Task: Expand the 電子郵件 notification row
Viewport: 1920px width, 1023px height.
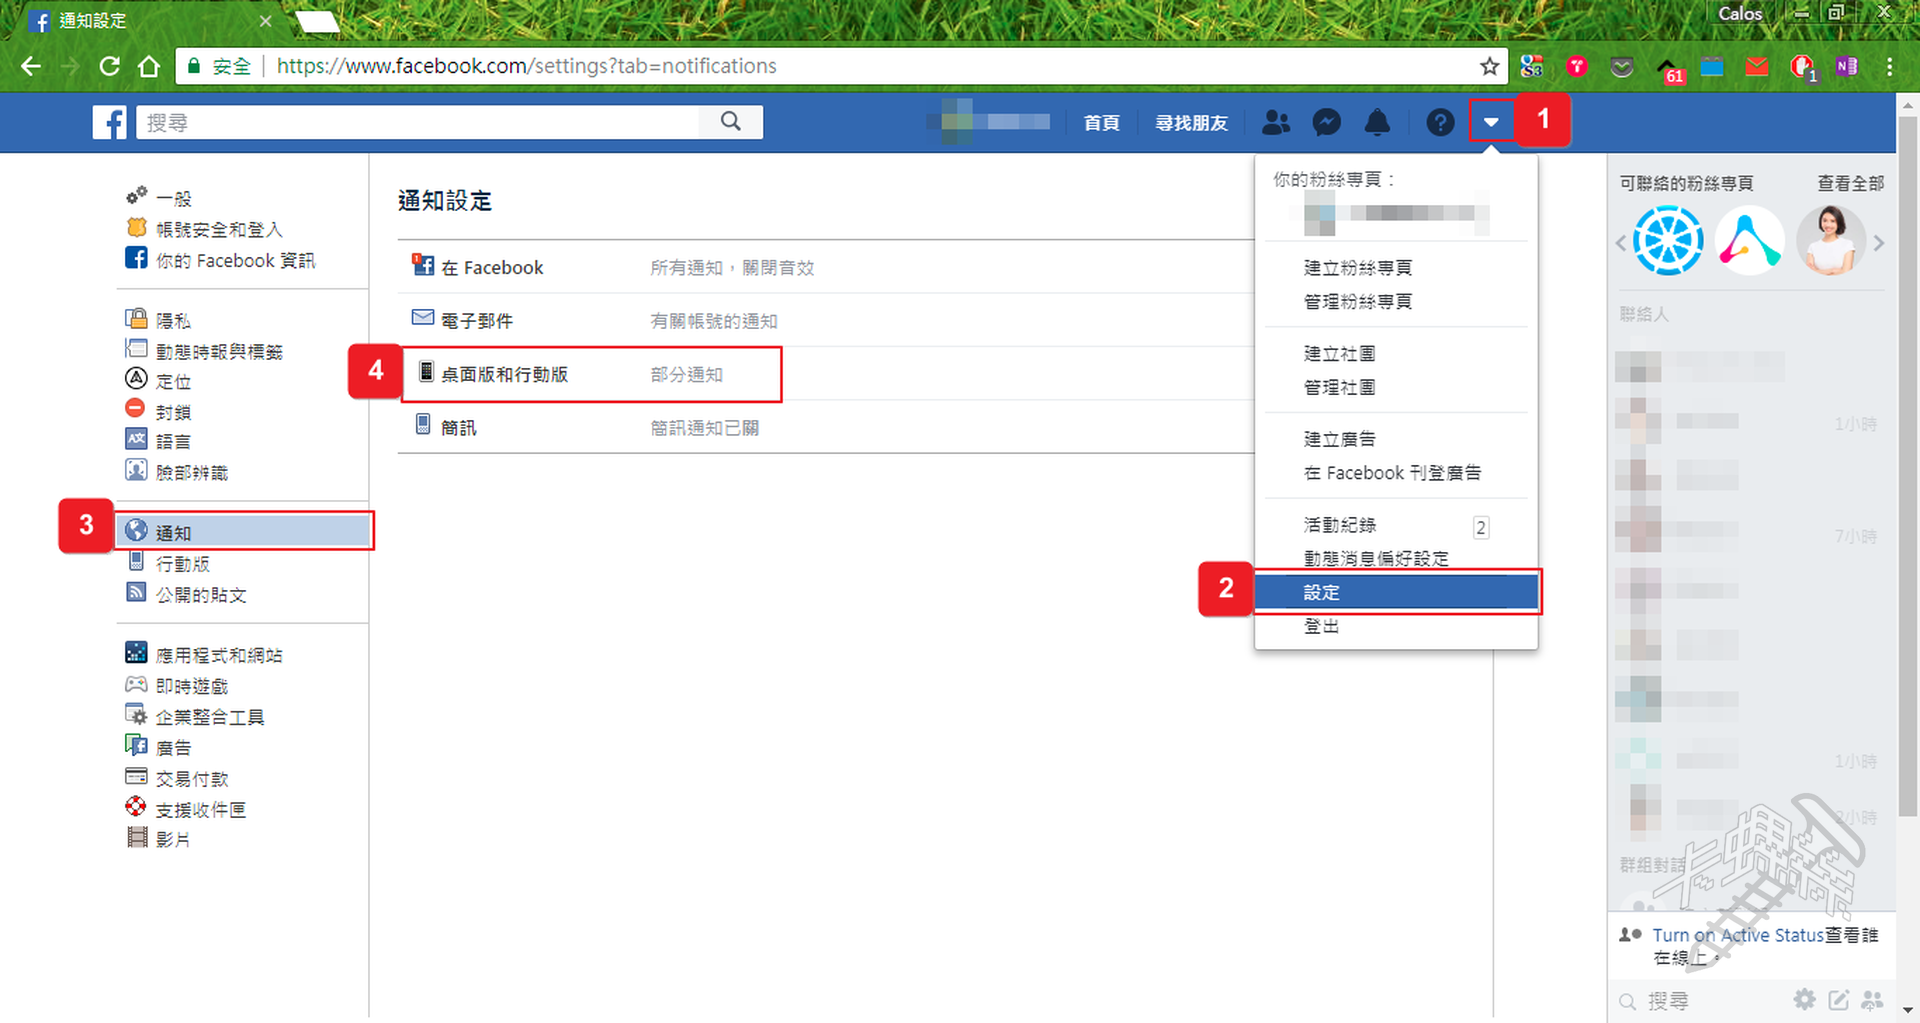Action: coord(476,321)
